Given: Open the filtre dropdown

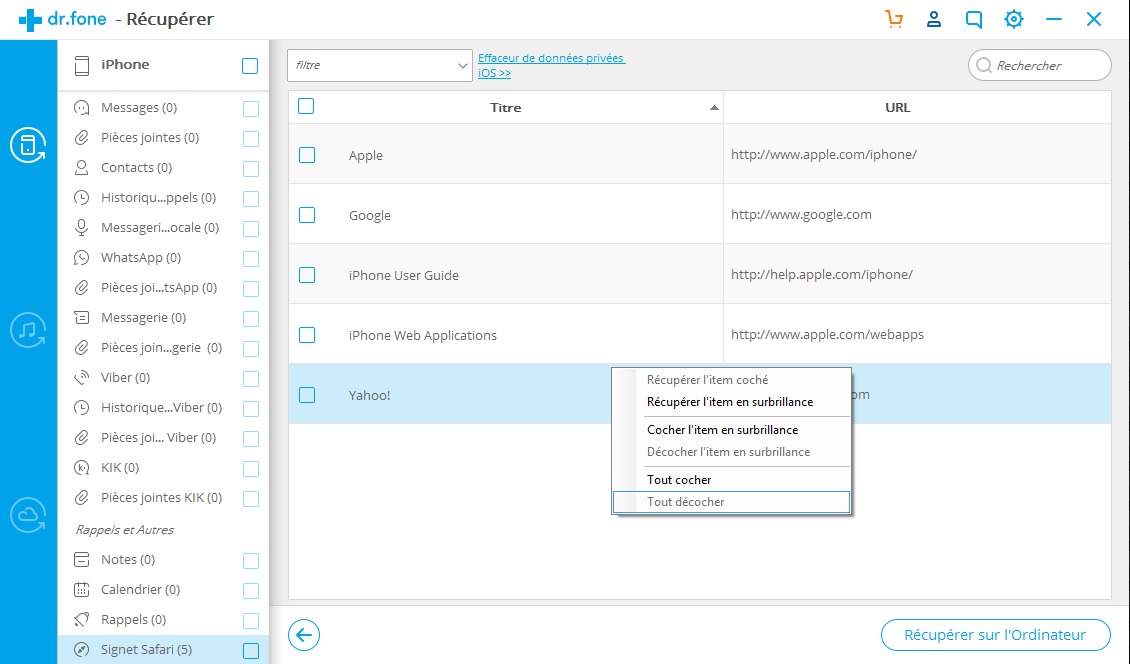Looking at the screenshot, I should tap(380, 66).
